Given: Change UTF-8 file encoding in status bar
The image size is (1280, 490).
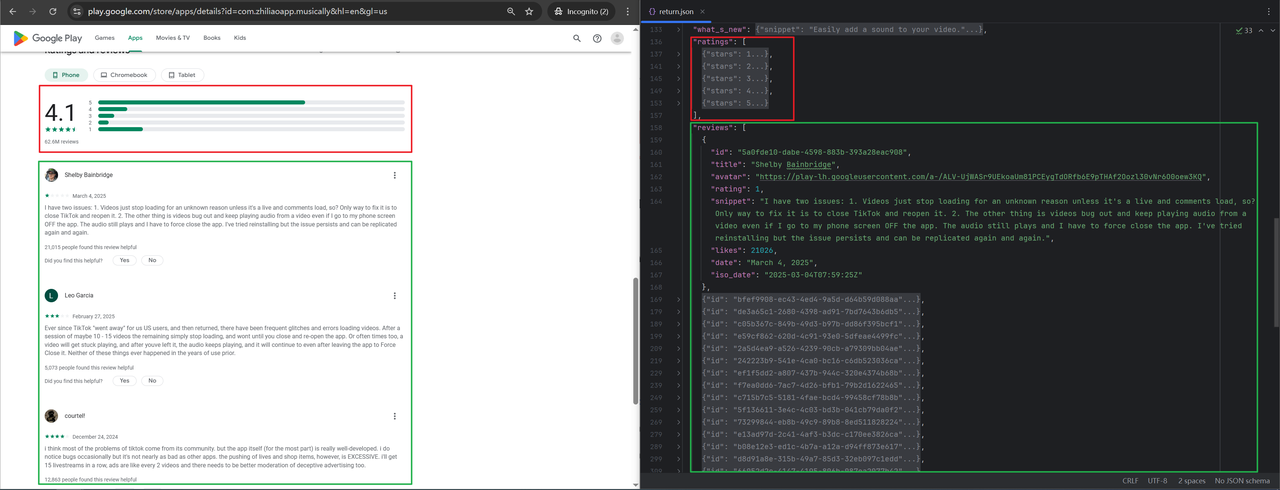Looking at the screenshot, I should pyautogui.click(x=1157, y=481).
